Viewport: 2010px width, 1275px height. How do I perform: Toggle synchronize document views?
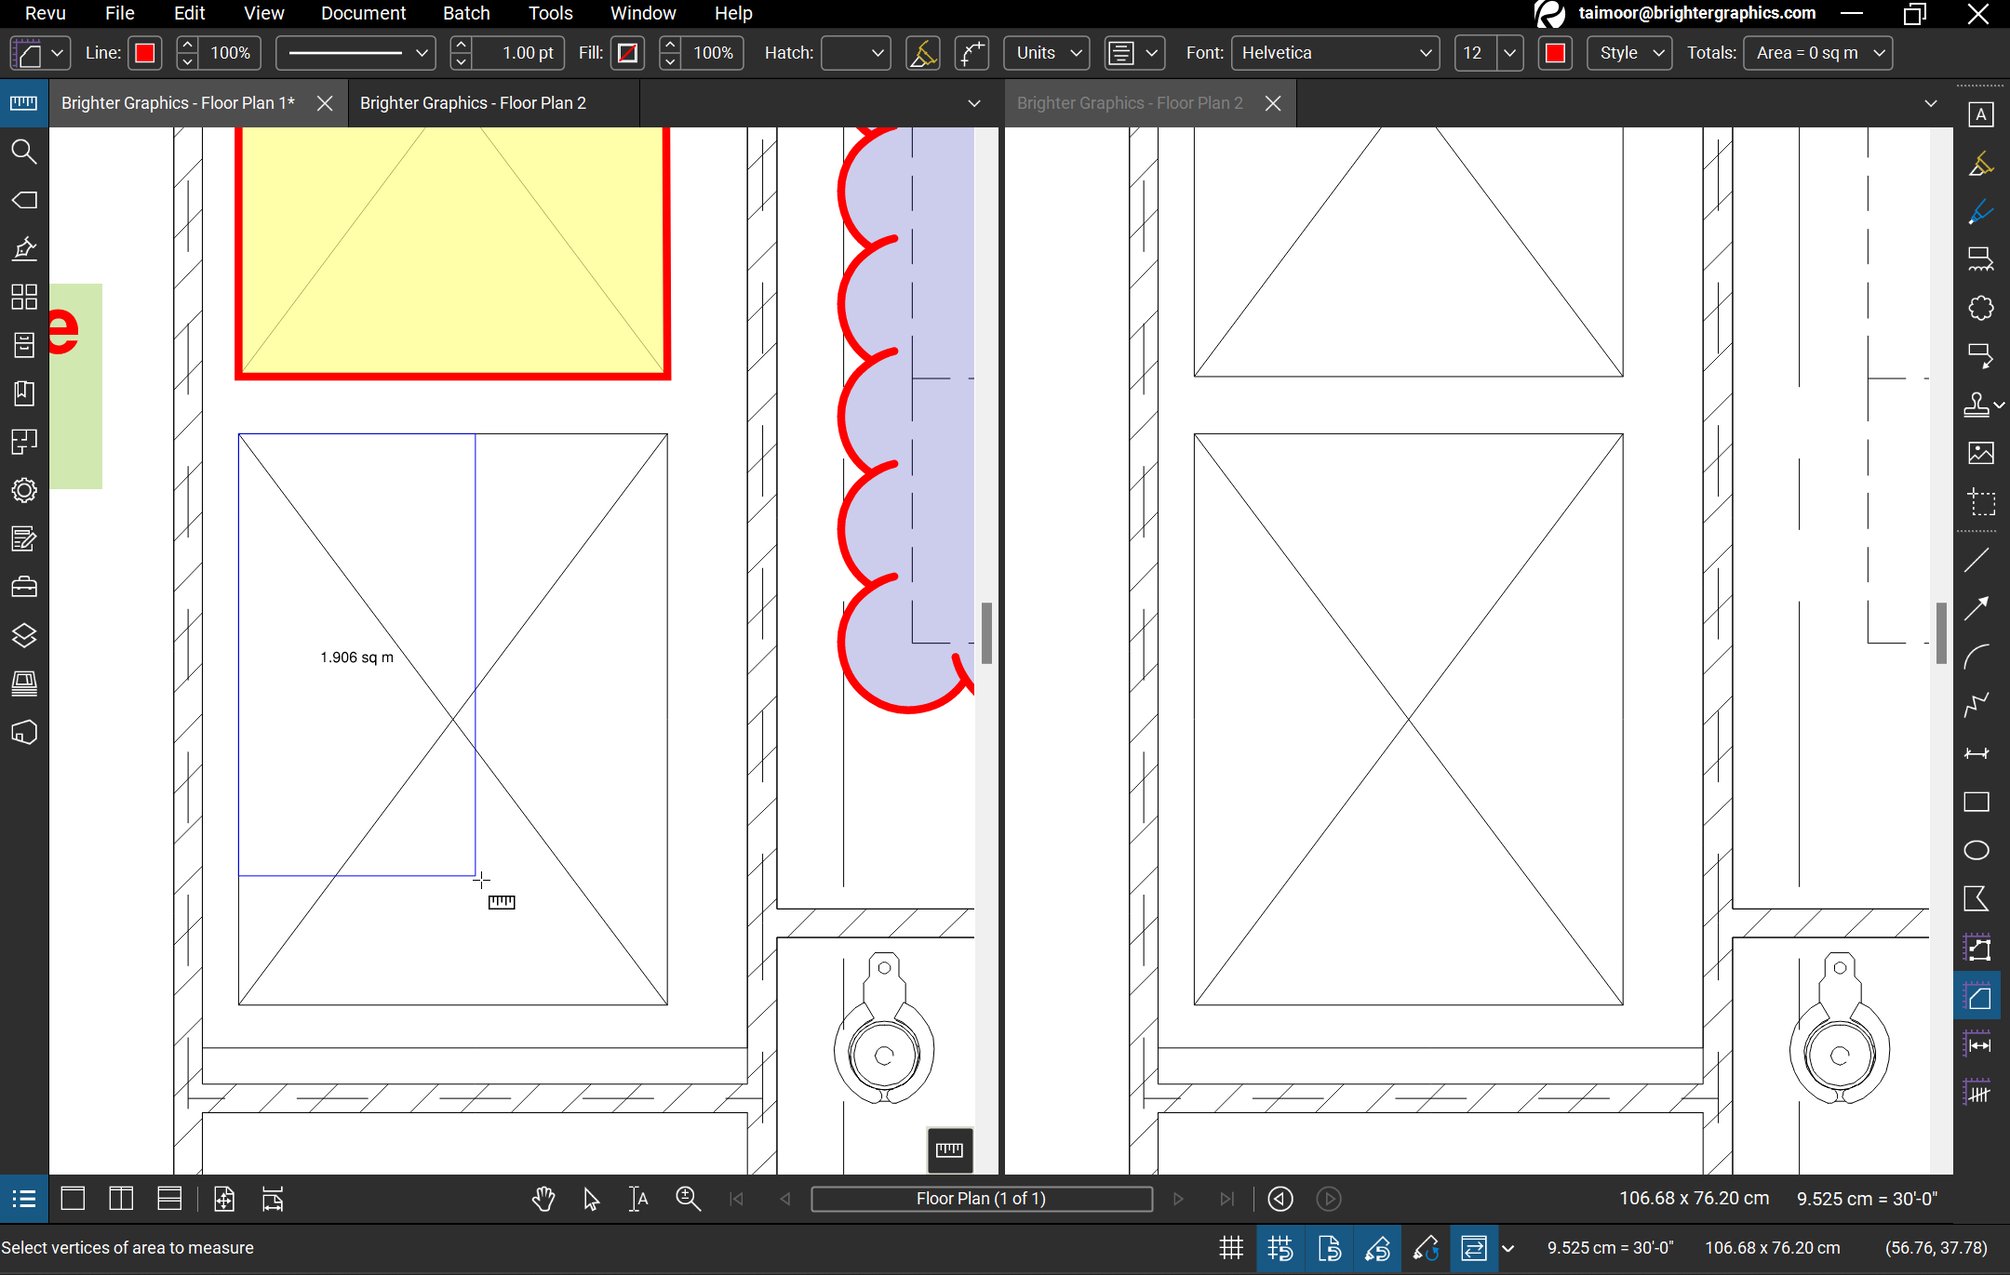pyautogui.click(x=1474, y=1247)
